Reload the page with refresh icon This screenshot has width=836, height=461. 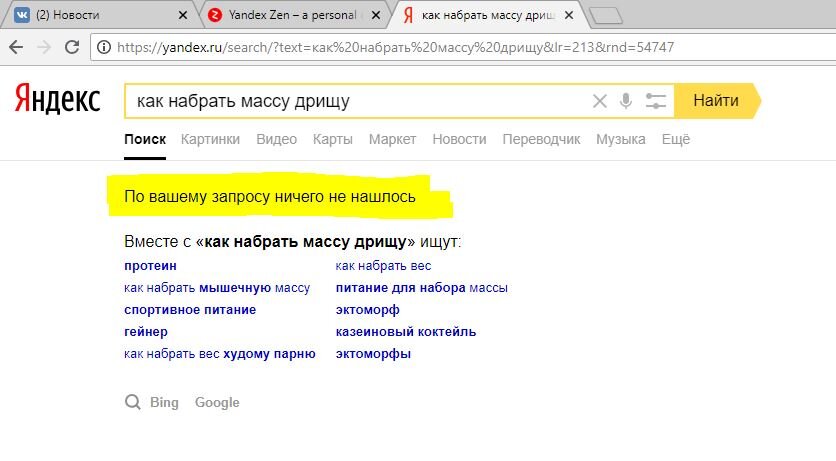(72, 47)
